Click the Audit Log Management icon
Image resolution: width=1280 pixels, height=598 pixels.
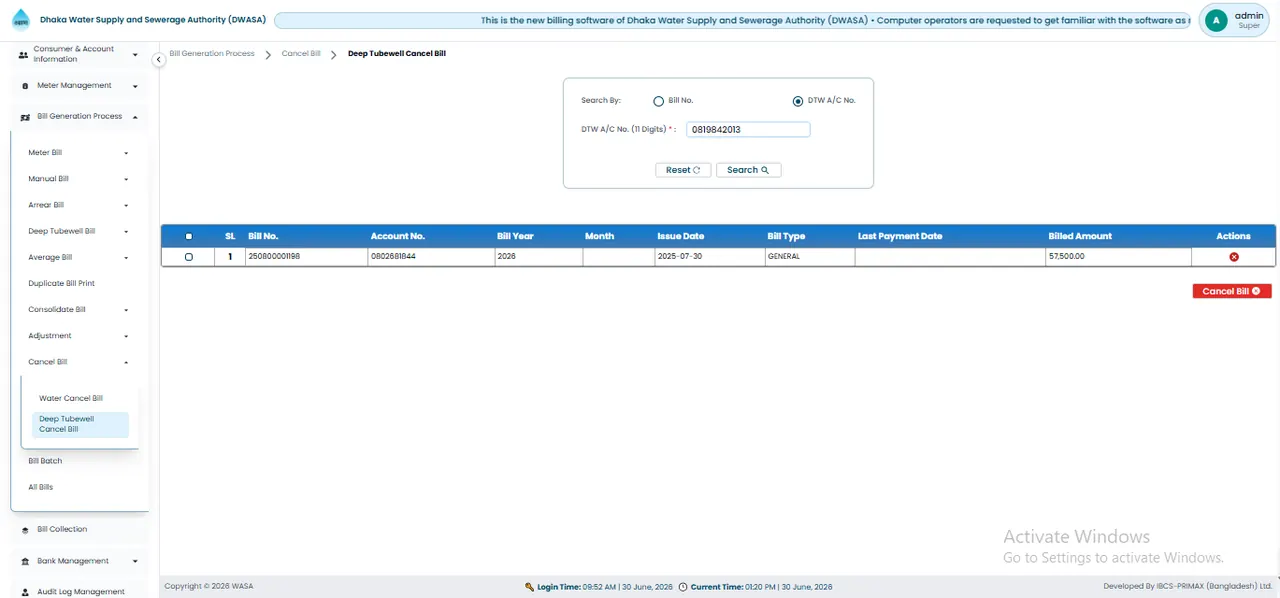[x=25, y=592]
